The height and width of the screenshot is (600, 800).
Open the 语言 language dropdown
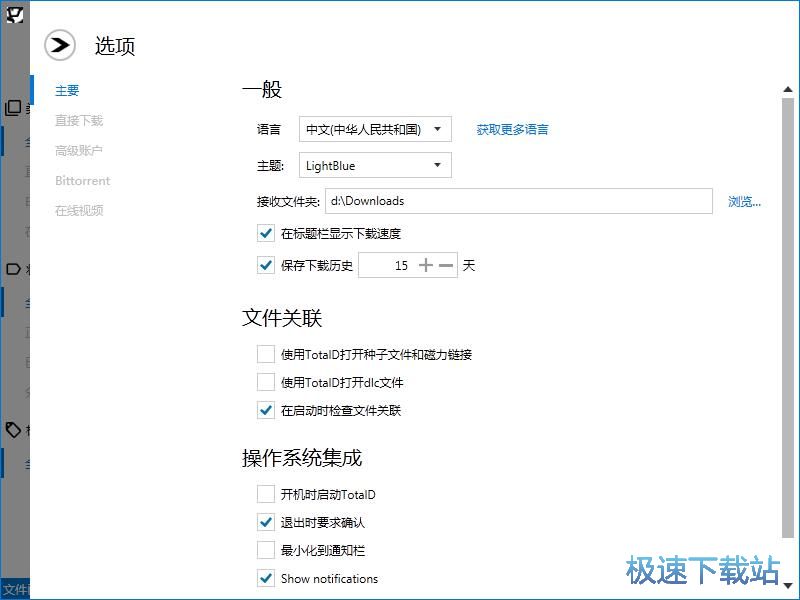[375, 129]
